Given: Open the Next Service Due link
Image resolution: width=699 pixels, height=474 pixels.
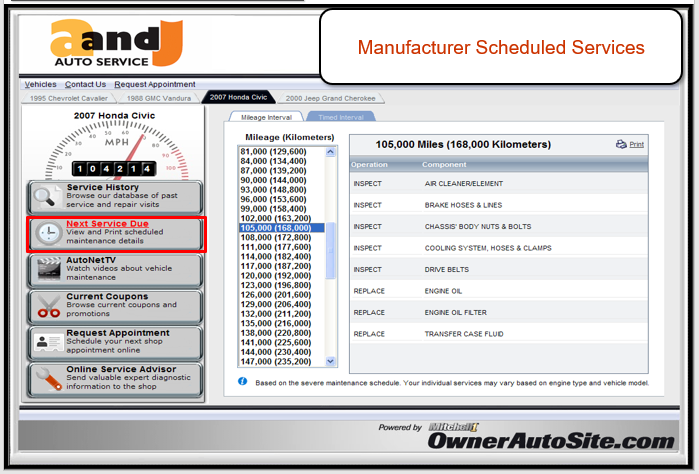Looking at the screenshot, I should pos(107,223).
